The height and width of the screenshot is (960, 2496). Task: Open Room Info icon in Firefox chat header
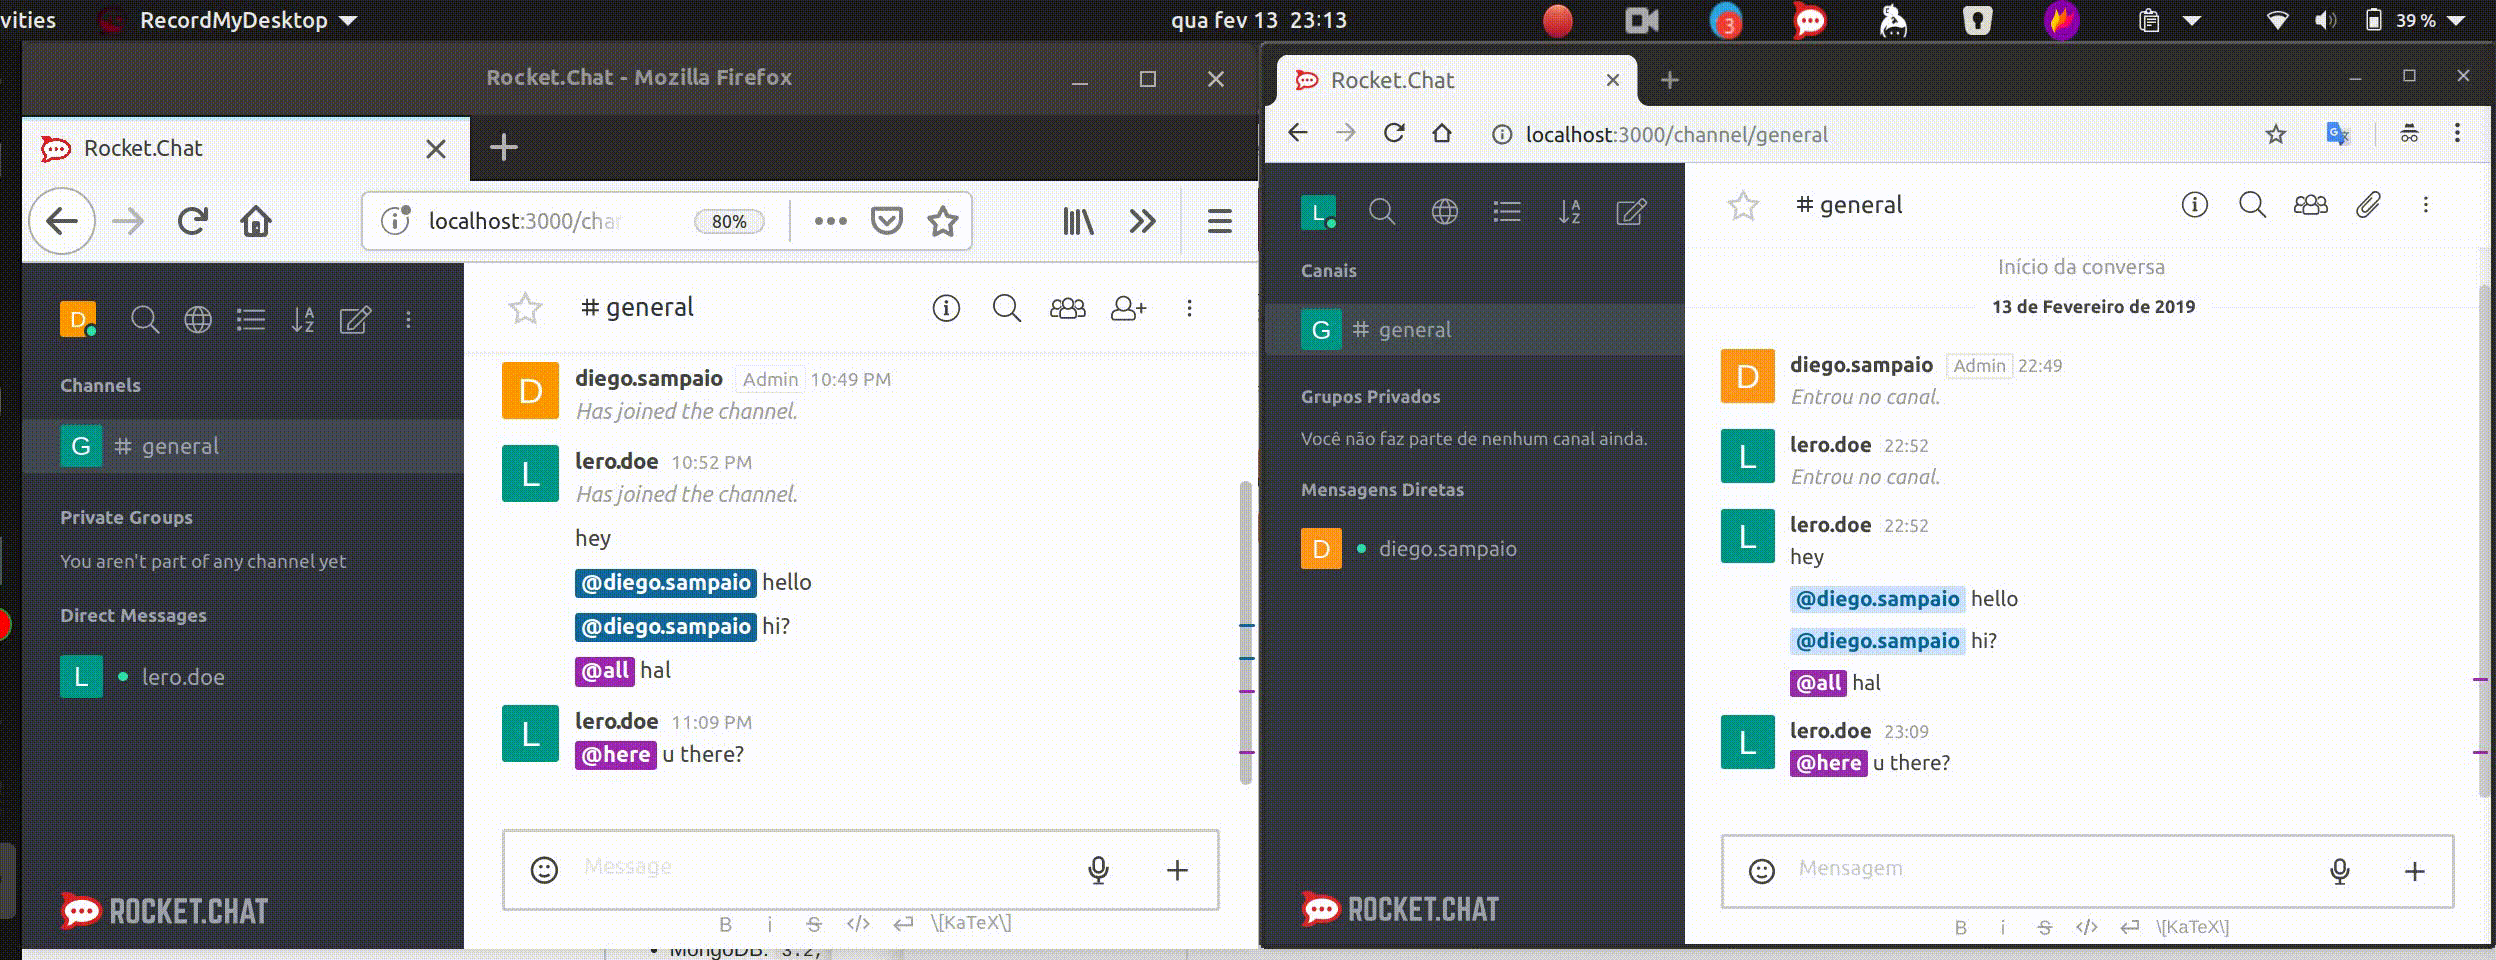click(x=946, y=308)
